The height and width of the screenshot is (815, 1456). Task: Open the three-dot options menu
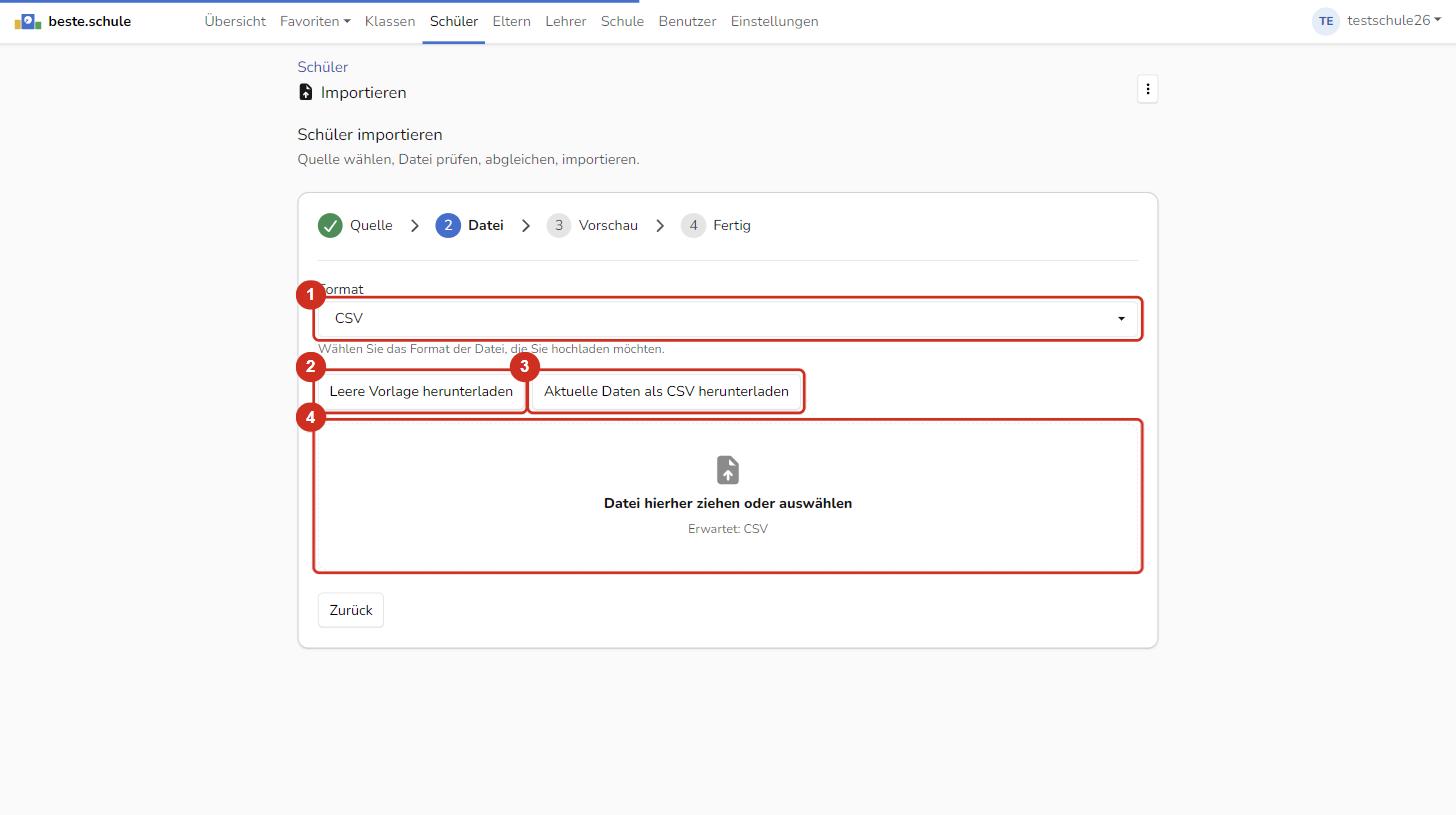[x=1147, y=89]
